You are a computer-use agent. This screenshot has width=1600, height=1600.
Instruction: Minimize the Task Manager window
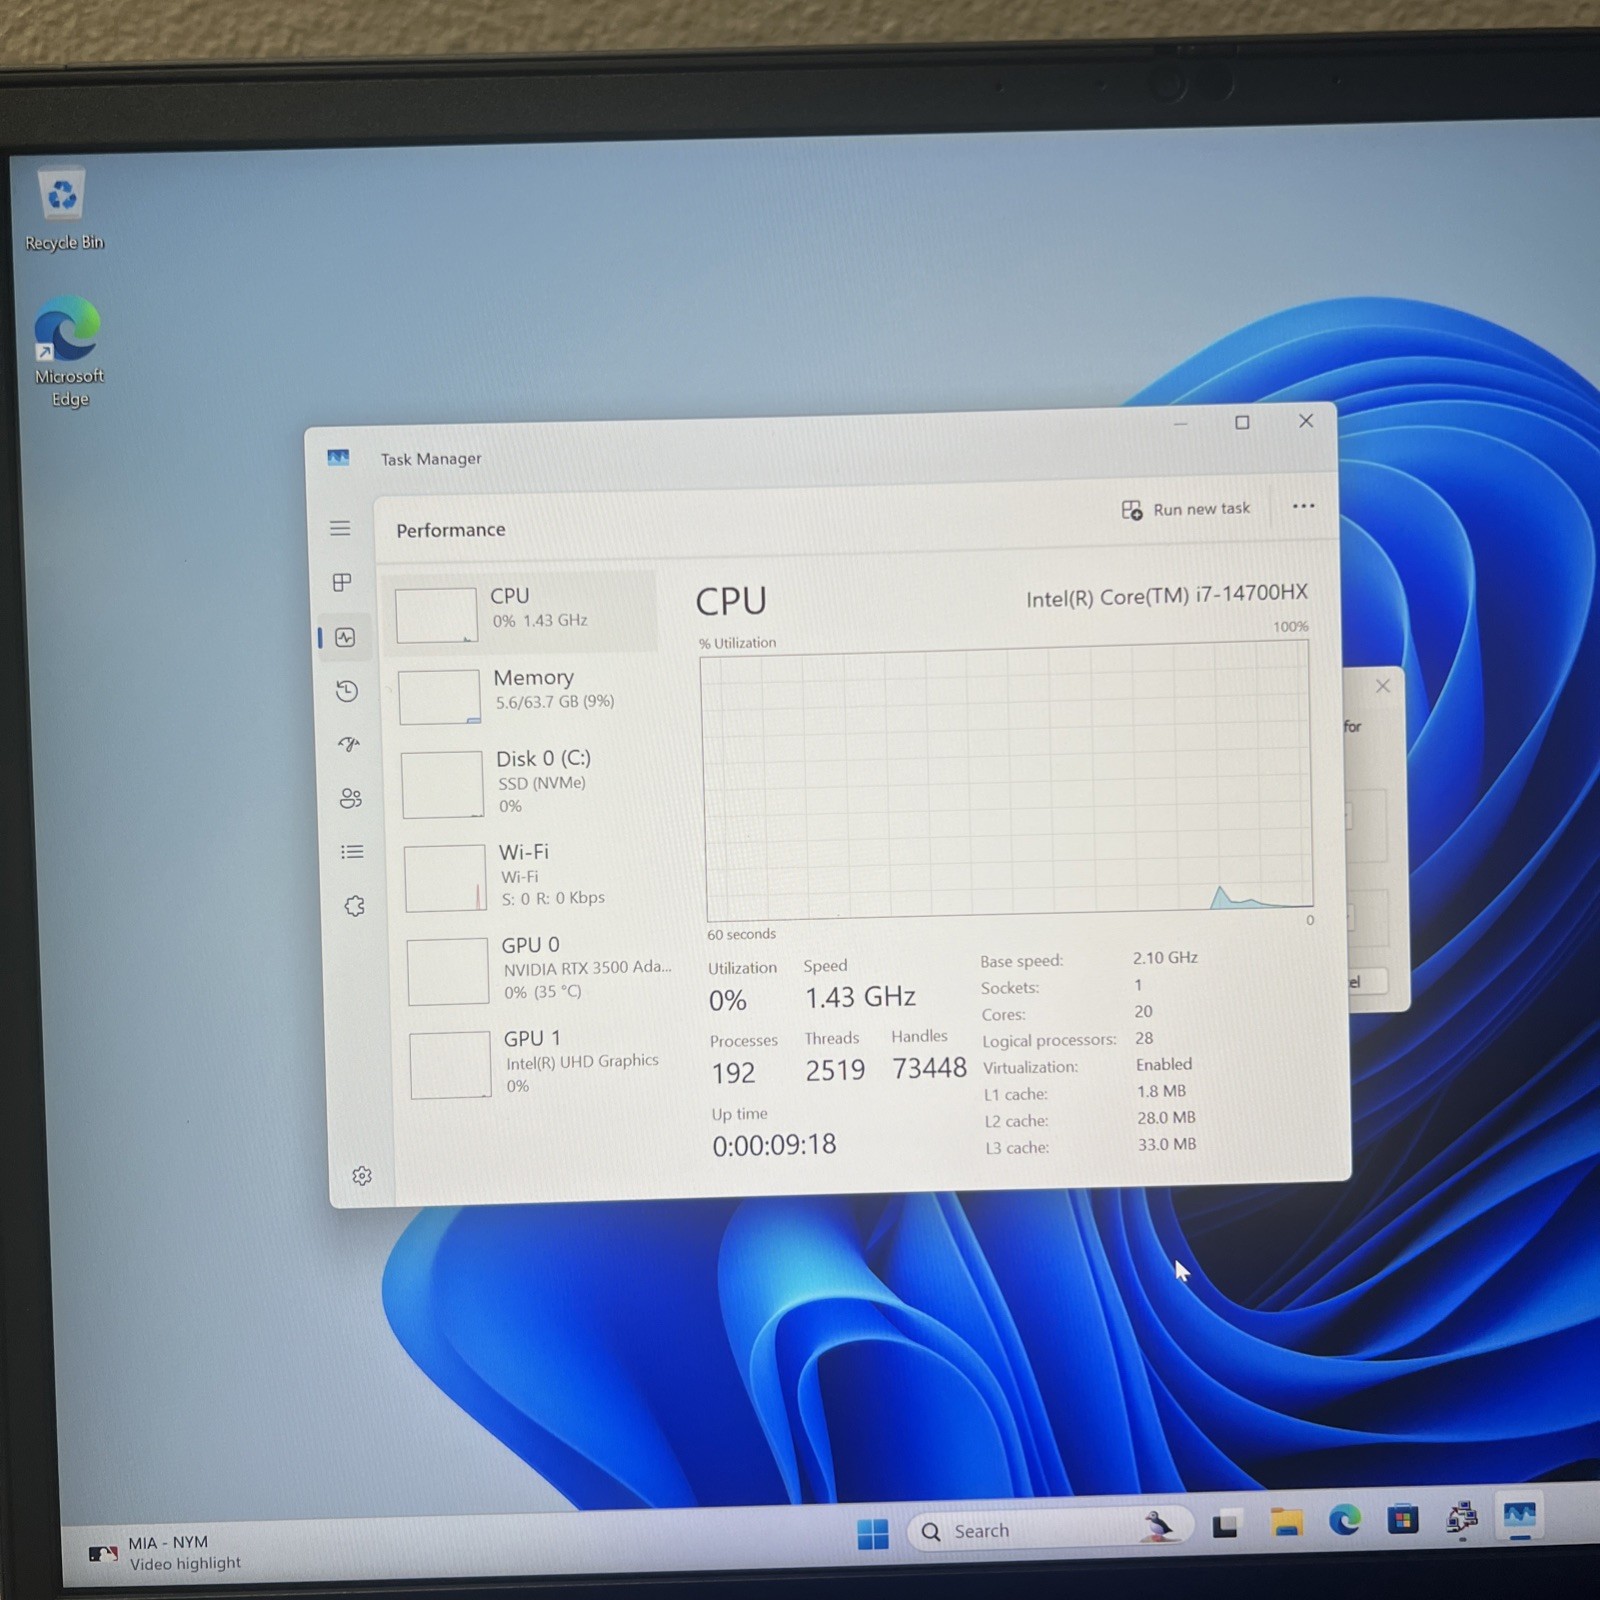[x=1180, y=424]
